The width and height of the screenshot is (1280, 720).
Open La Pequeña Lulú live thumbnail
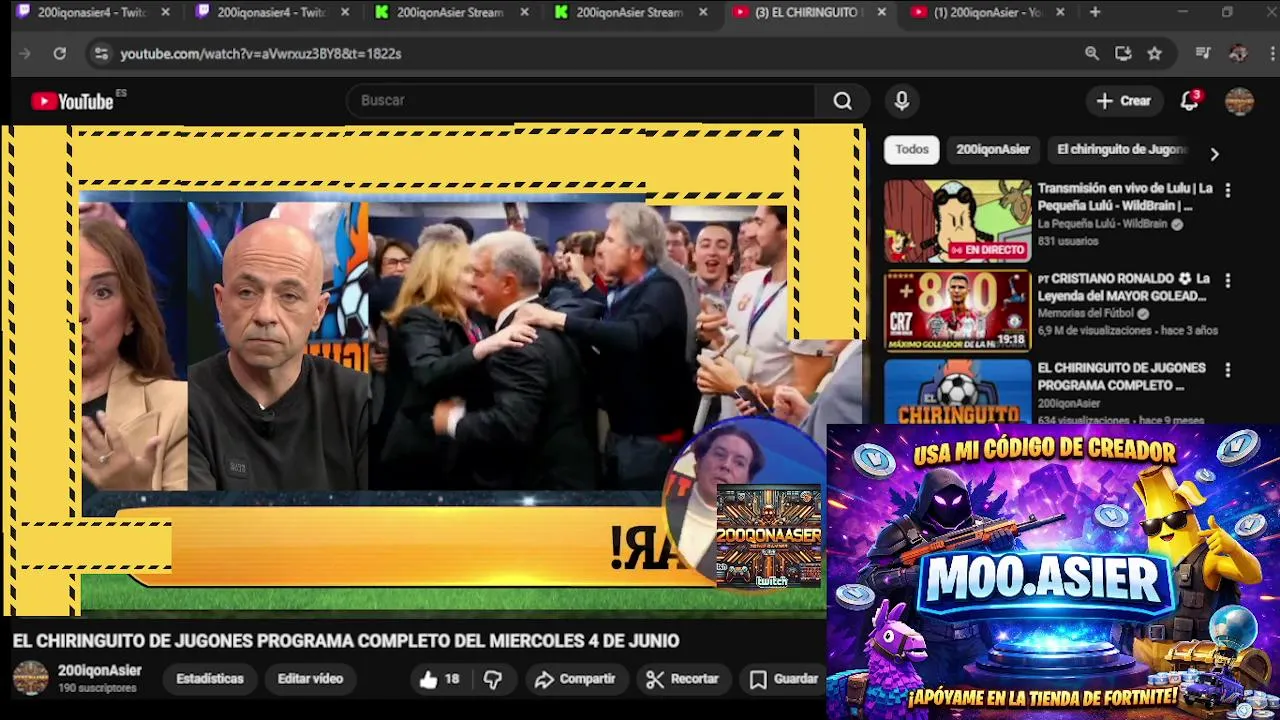(x=957, y=221)
